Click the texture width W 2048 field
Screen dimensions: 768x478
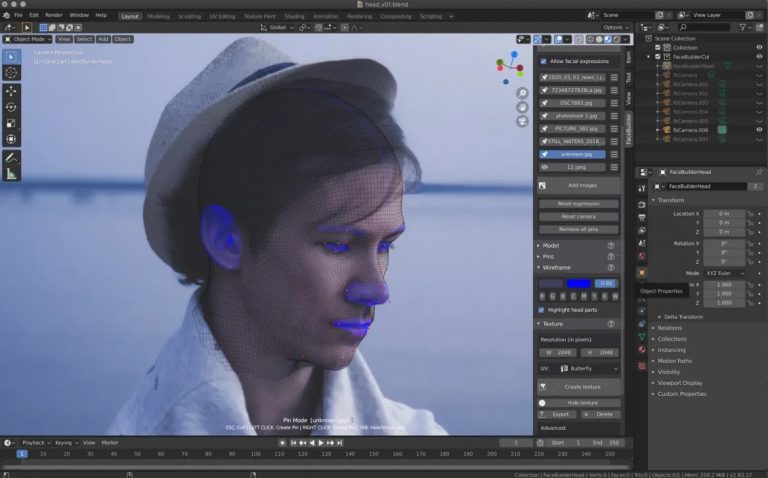pos(558,353)
